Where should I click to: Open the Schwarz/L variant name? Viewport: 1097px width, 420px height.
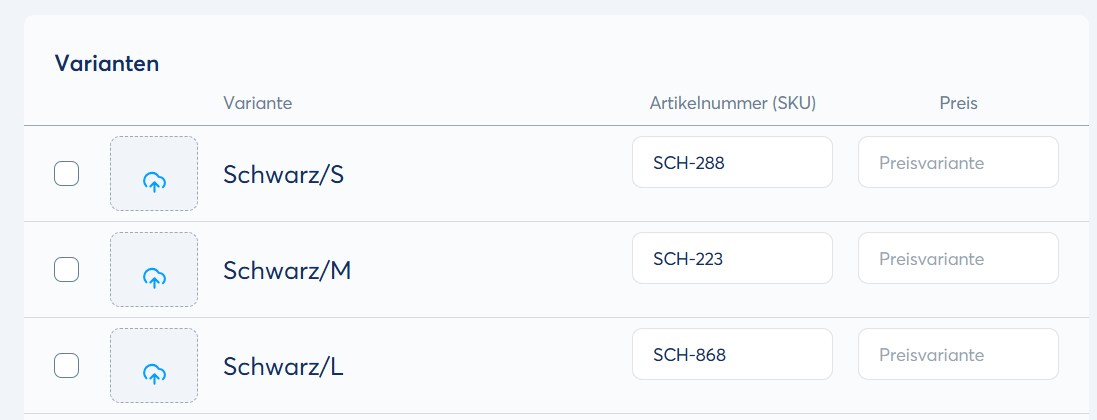284,367
